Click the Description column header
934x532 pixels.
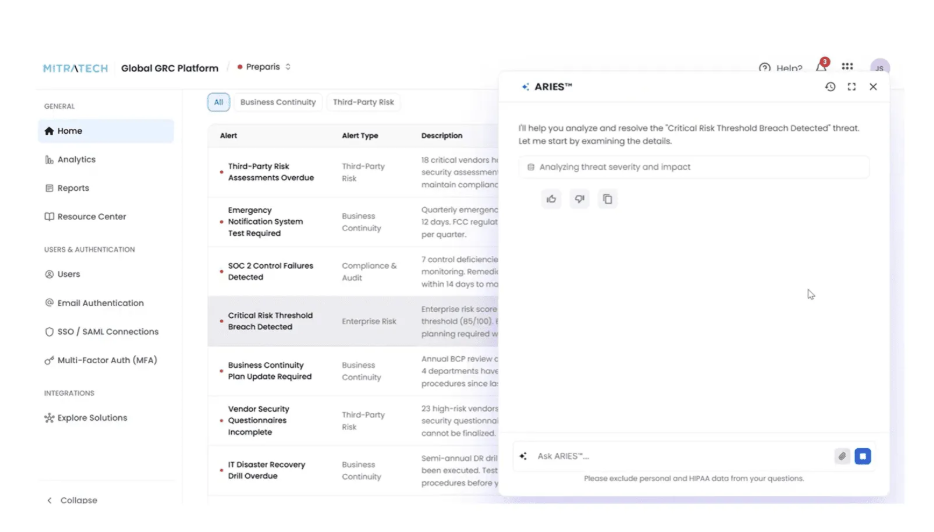tap(441, 136)
